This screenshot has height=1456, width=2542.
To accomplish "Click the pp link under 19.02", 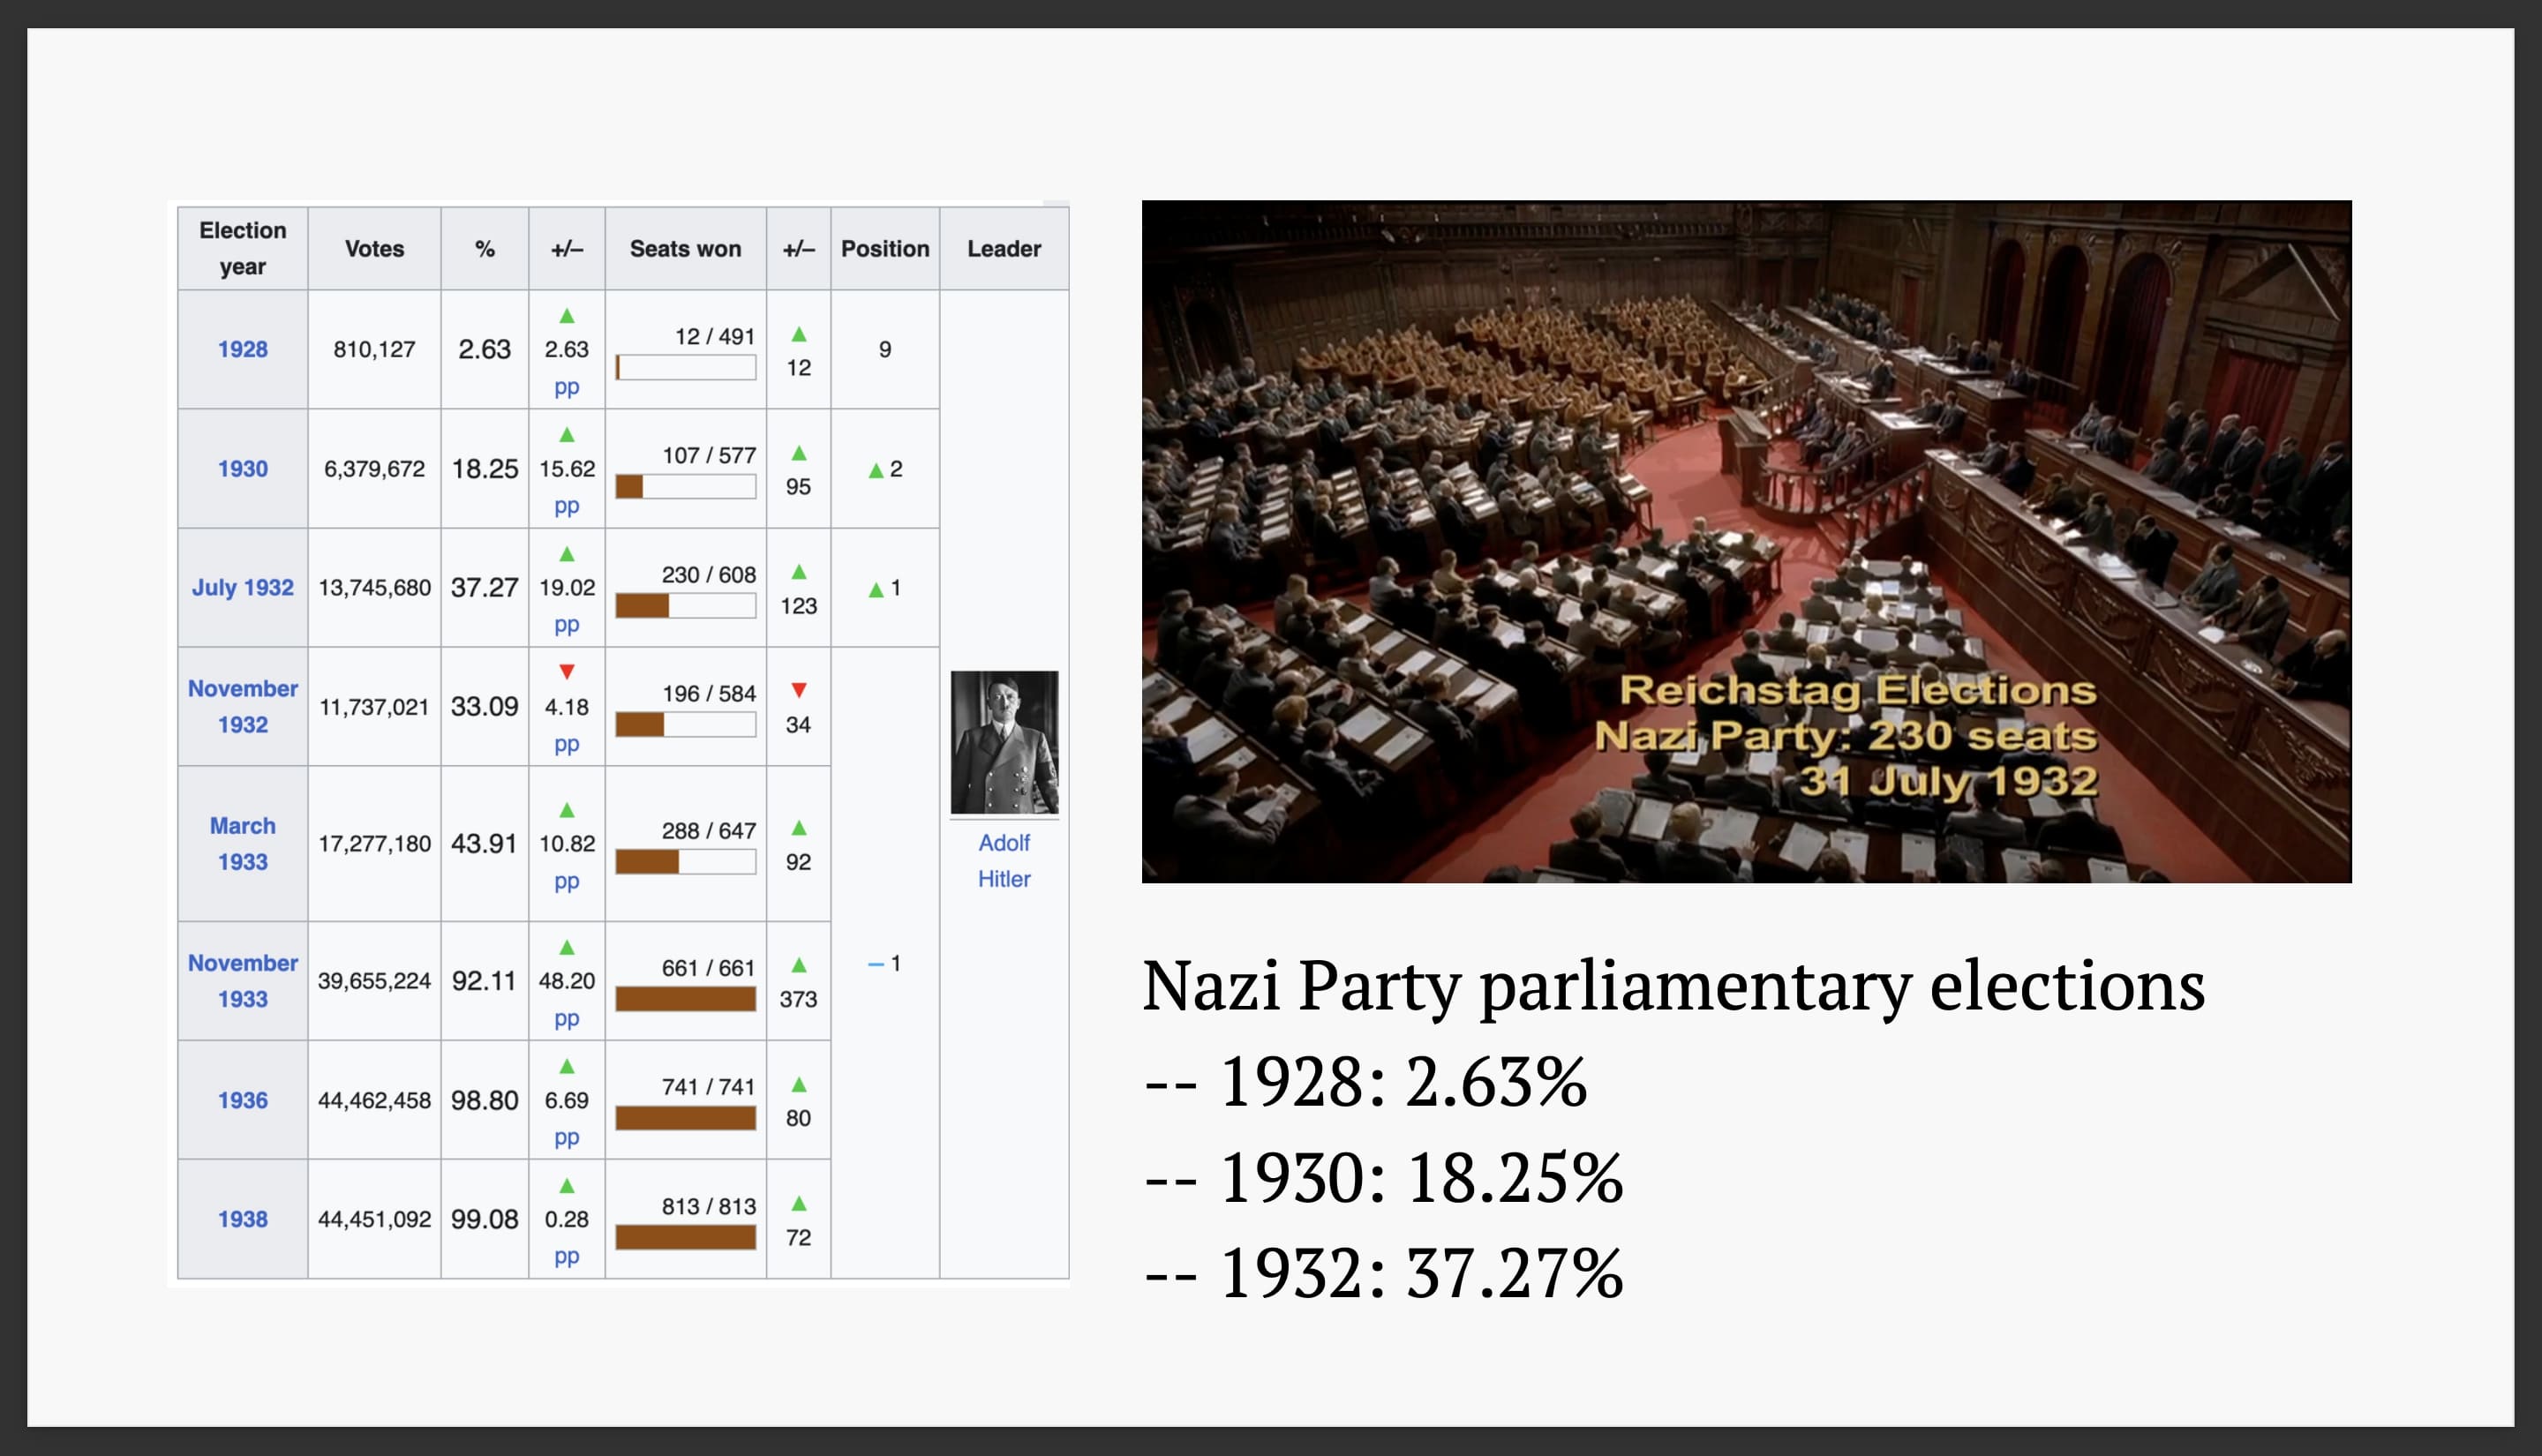I will coord(567,625).
